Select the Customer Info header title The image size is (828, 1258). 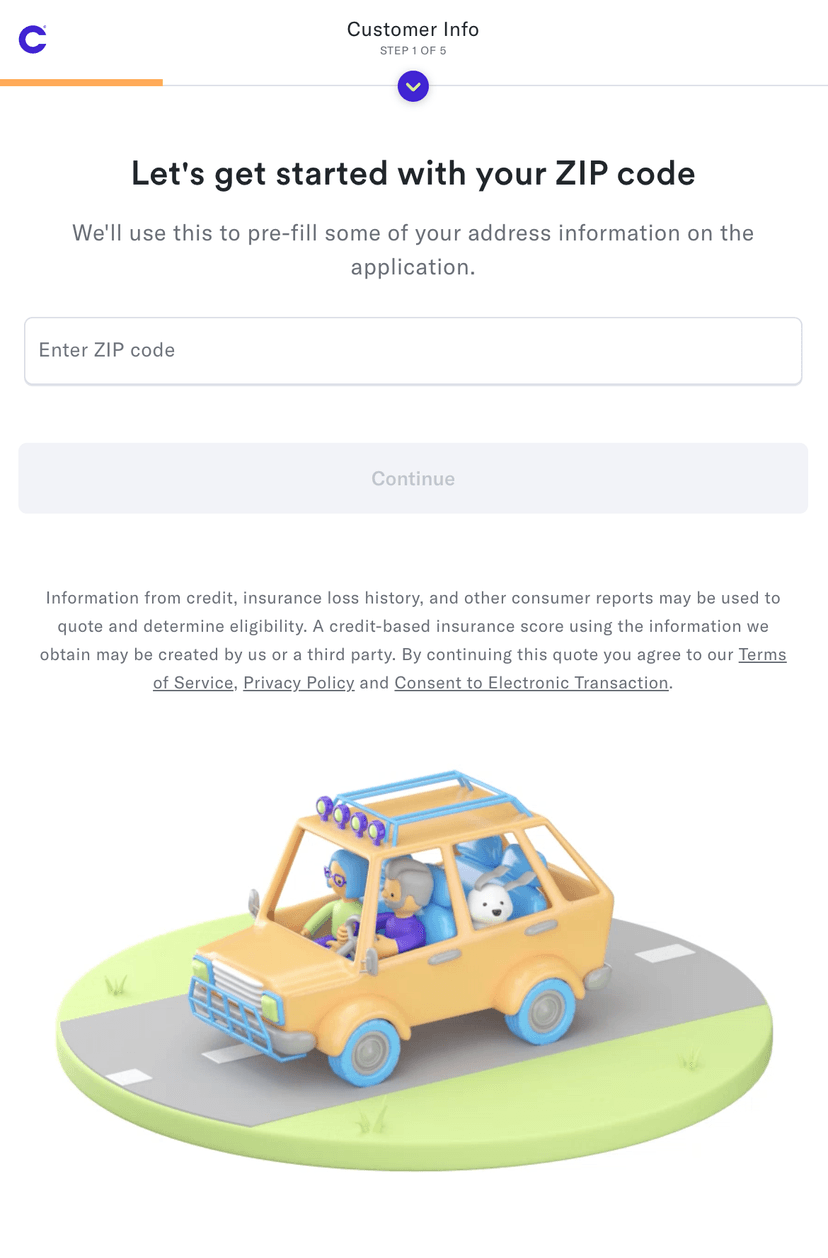point(413,29)
